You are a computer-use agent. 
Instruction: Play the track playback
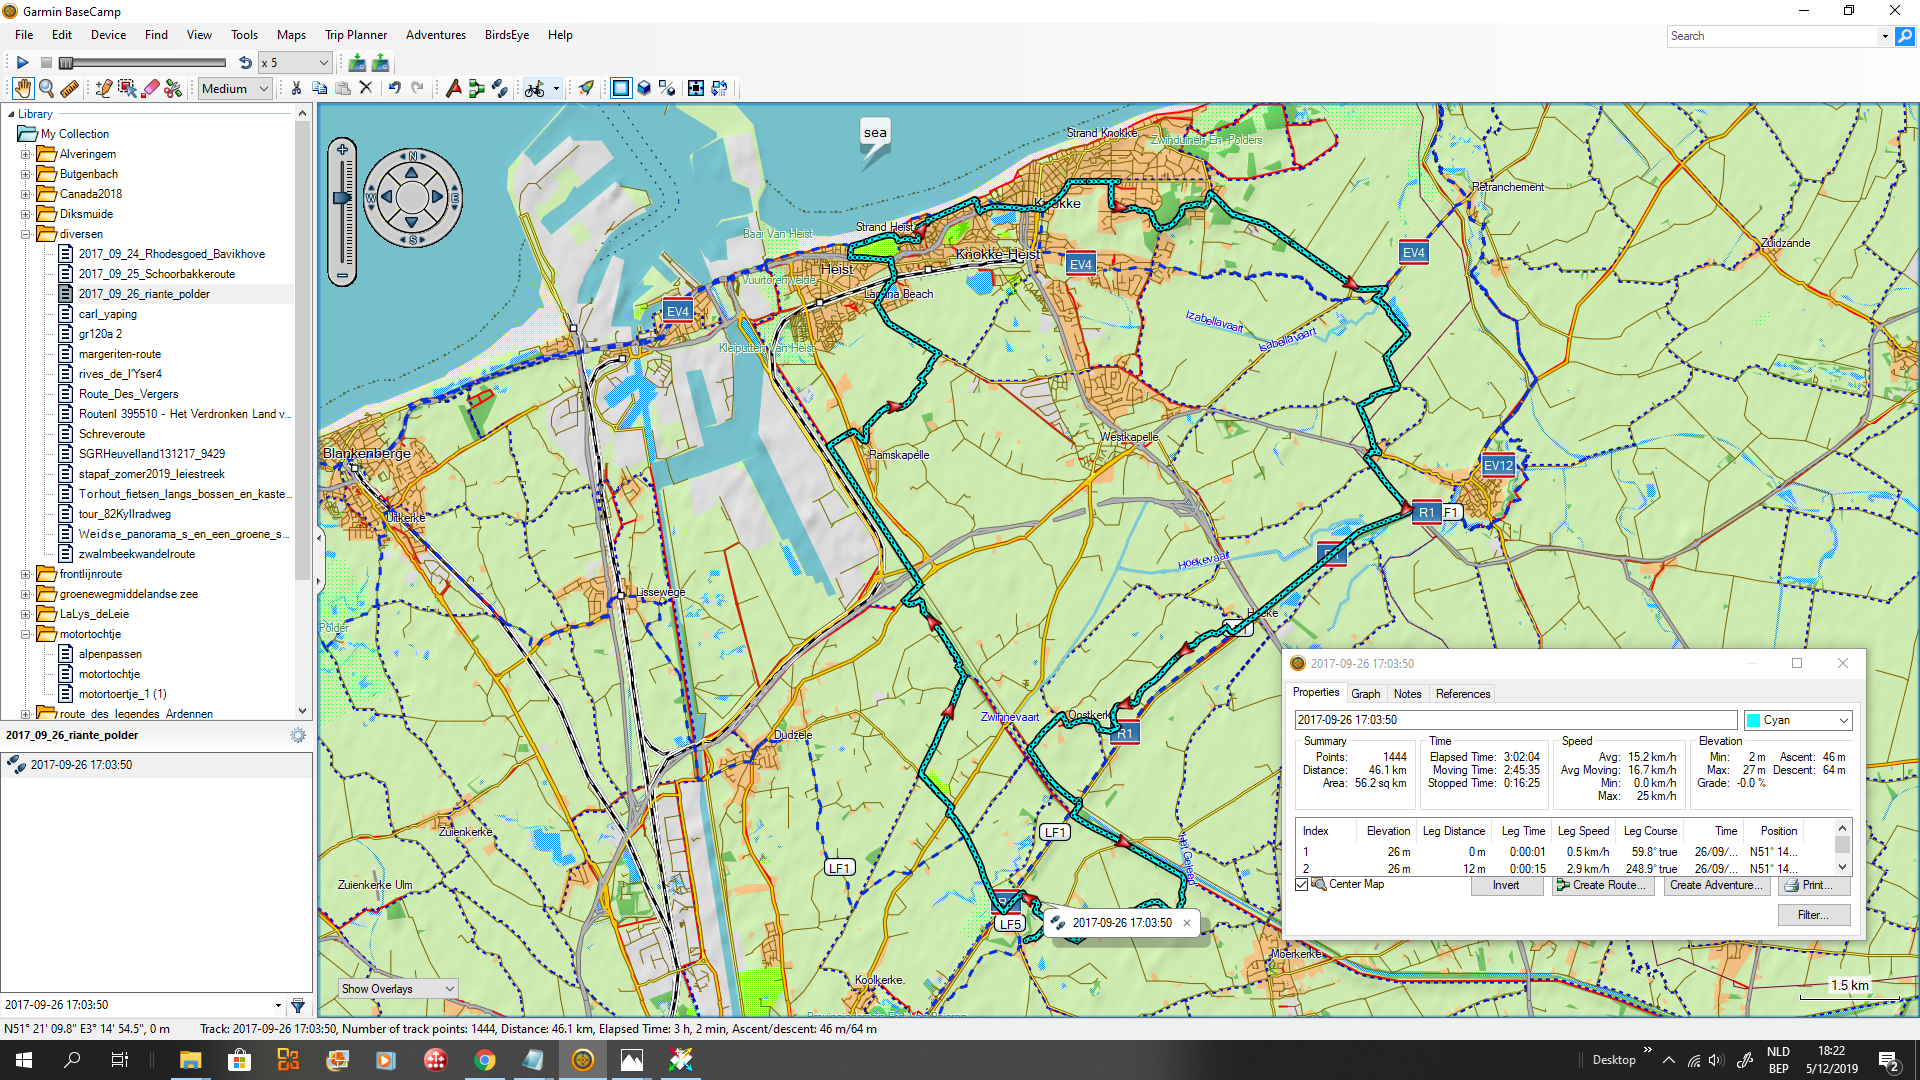(x=22, y=63)
